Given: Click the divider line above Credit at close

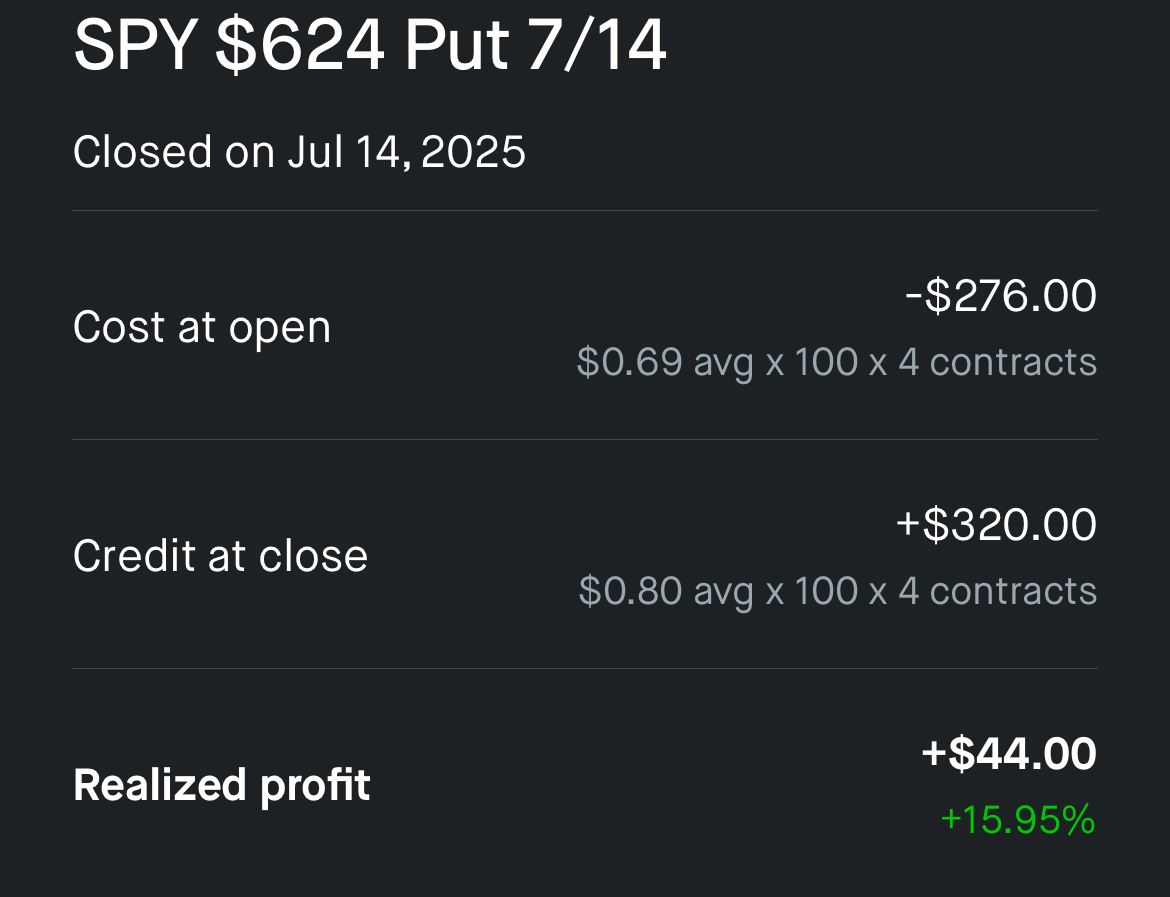Looking at the screenshot, I should 585,440.
